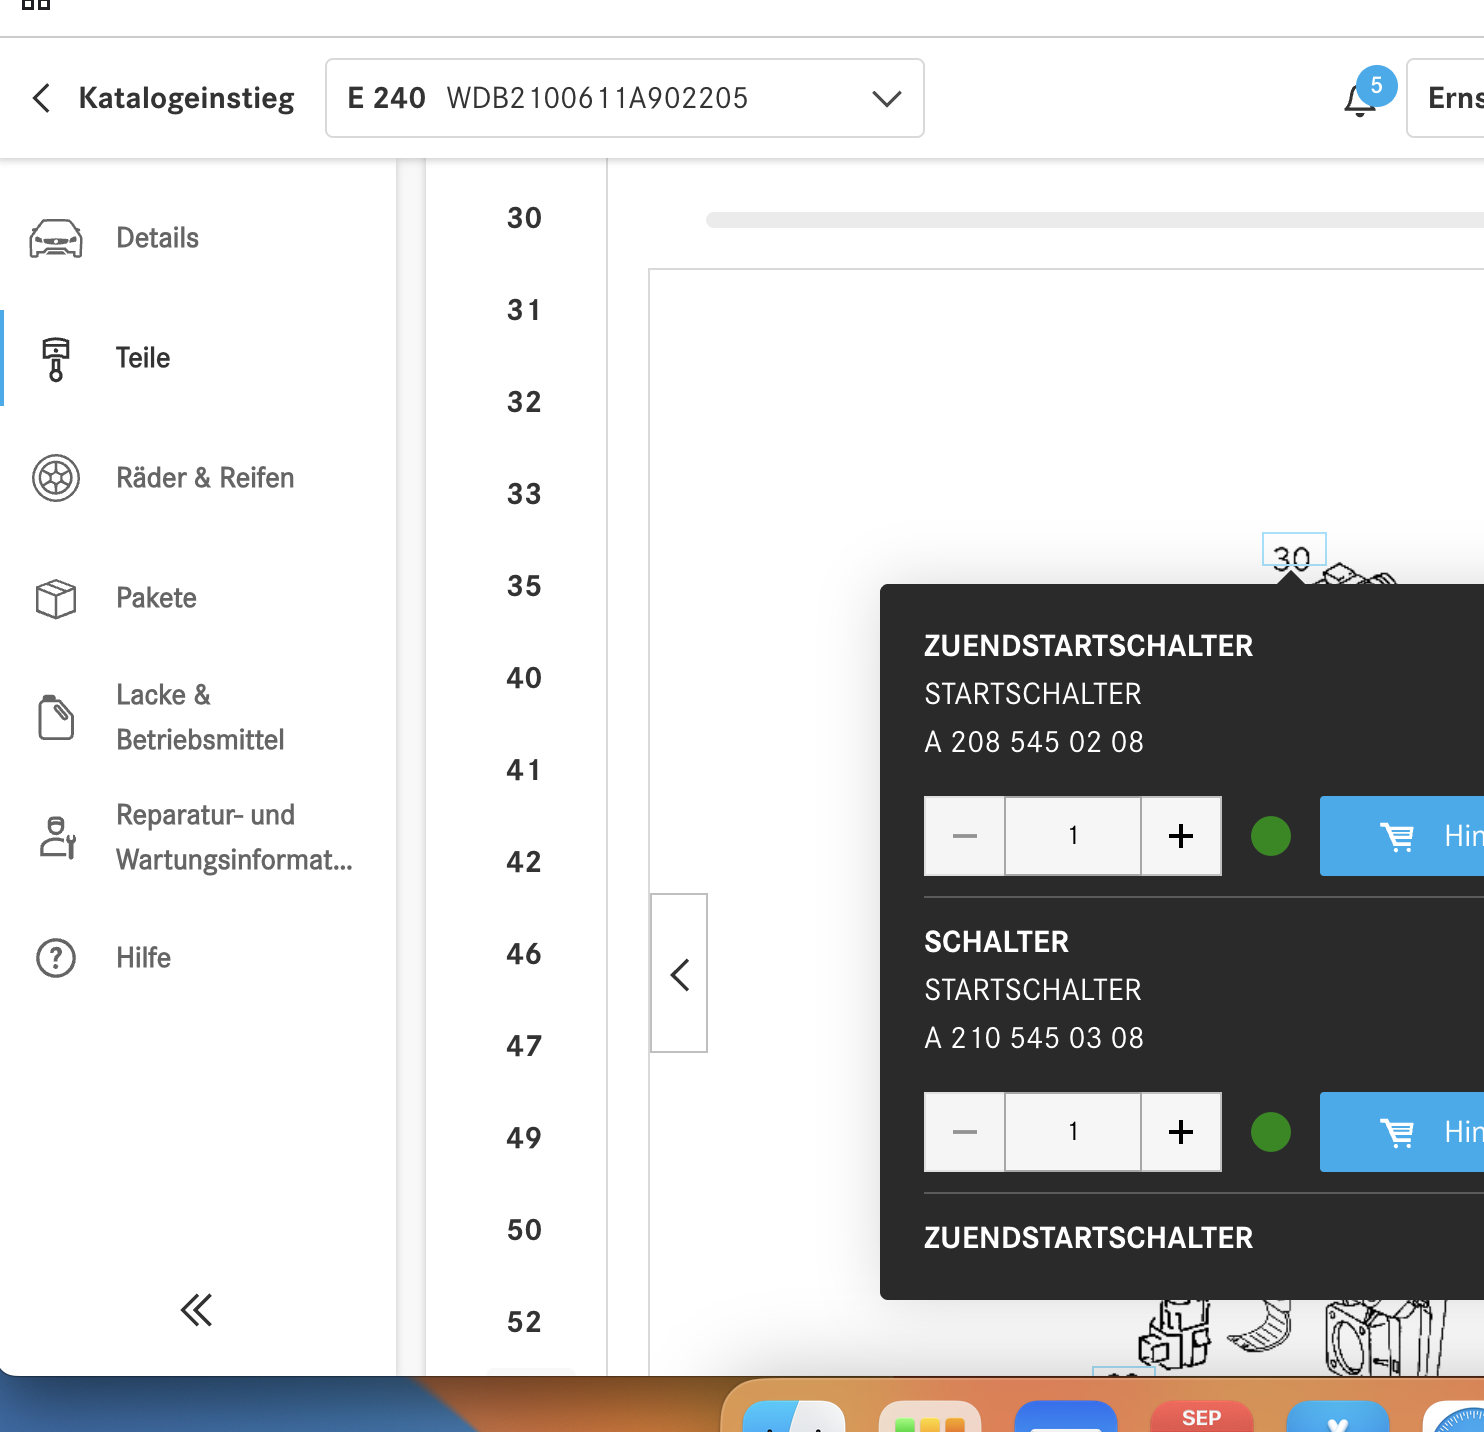Viewport: 1484px width, 1432px height.
Task: Increase quantity for A 208 545 02 08
Action: (1181, 836)
